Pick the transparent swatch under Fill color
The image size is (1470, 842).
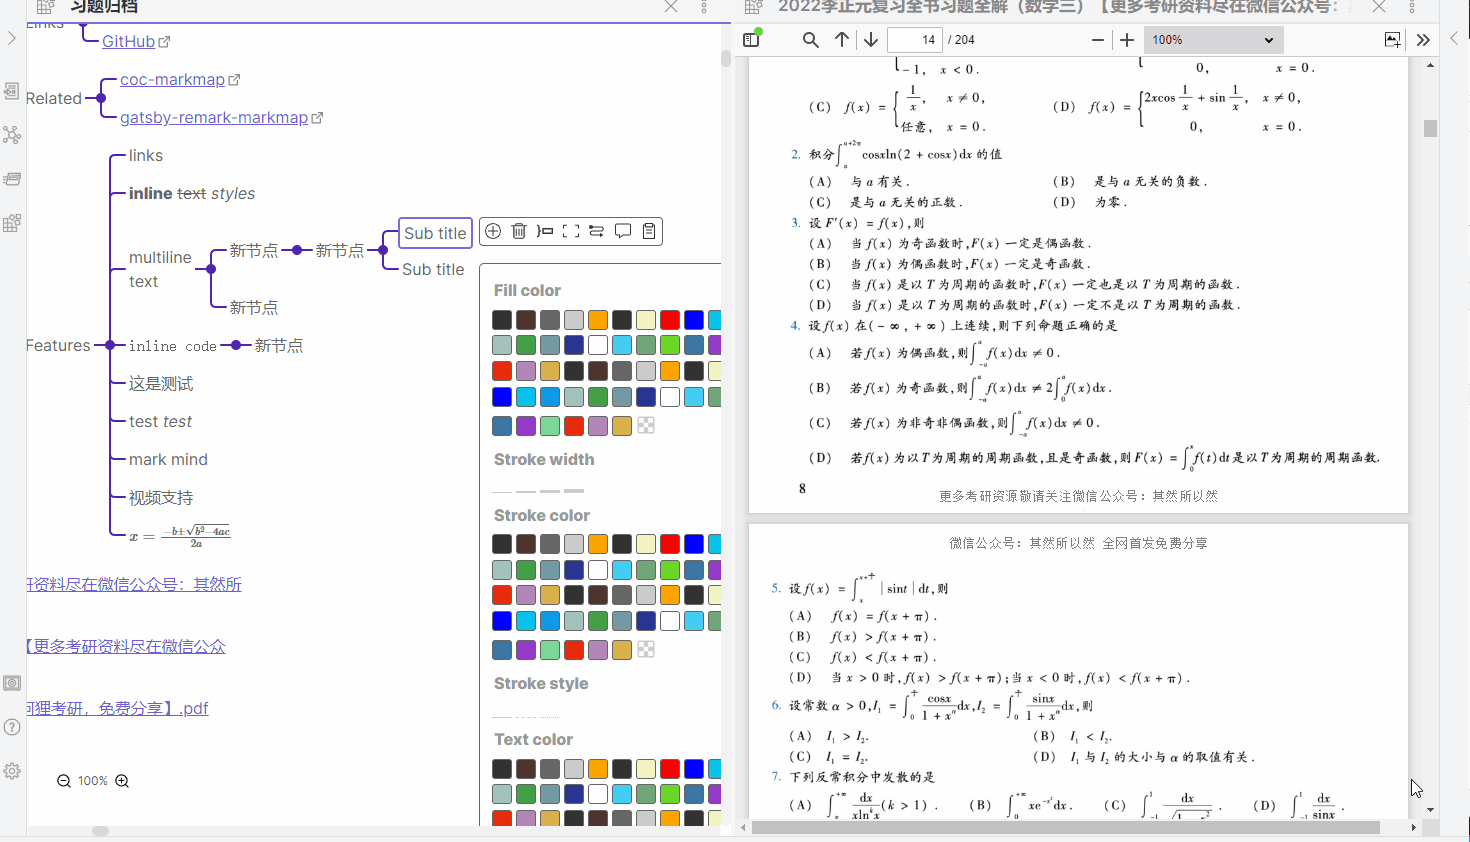tap(646, 426)
